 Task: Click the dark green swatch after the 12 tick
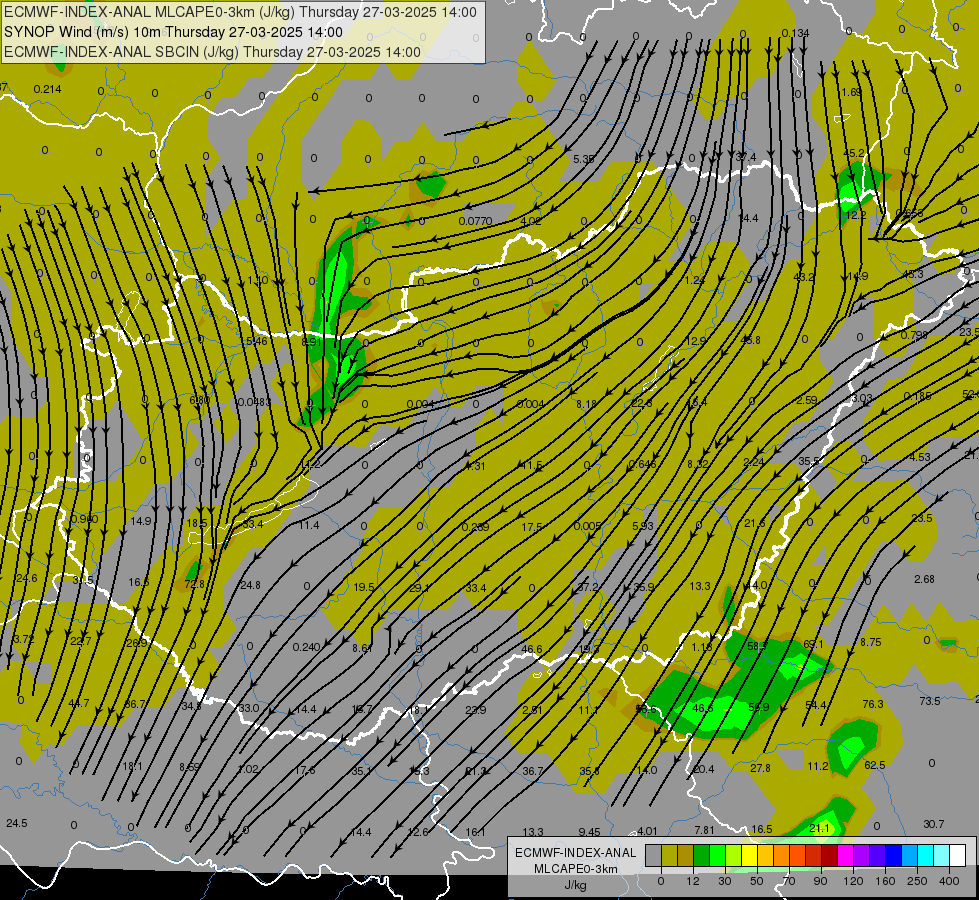(701, 855)
